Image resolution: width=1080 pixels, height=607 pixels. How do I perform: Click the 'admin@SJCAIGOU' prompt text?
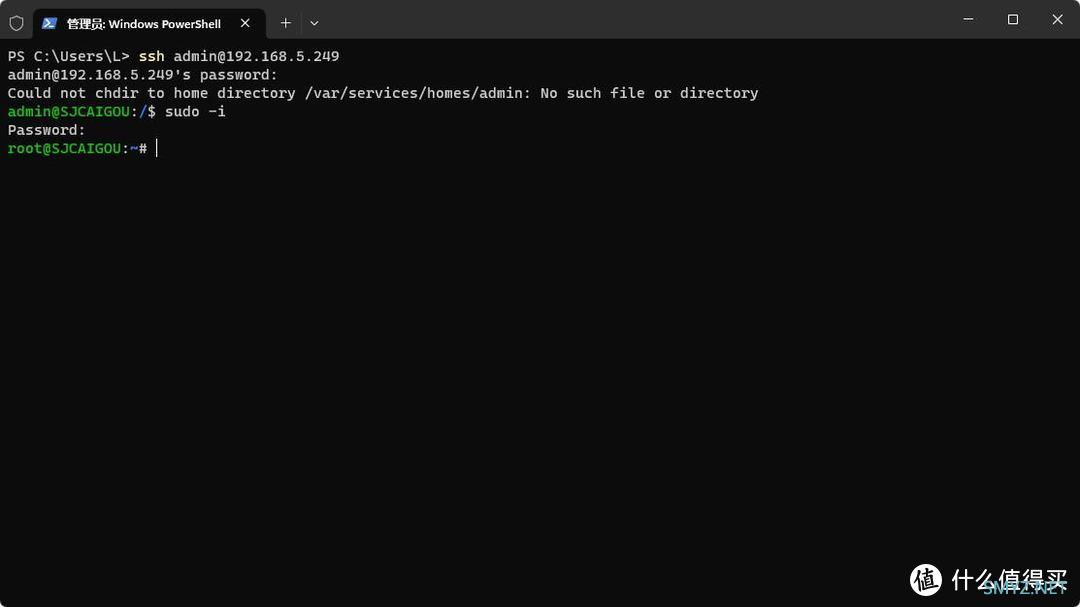pyautogui.click(x=68, y=112)
